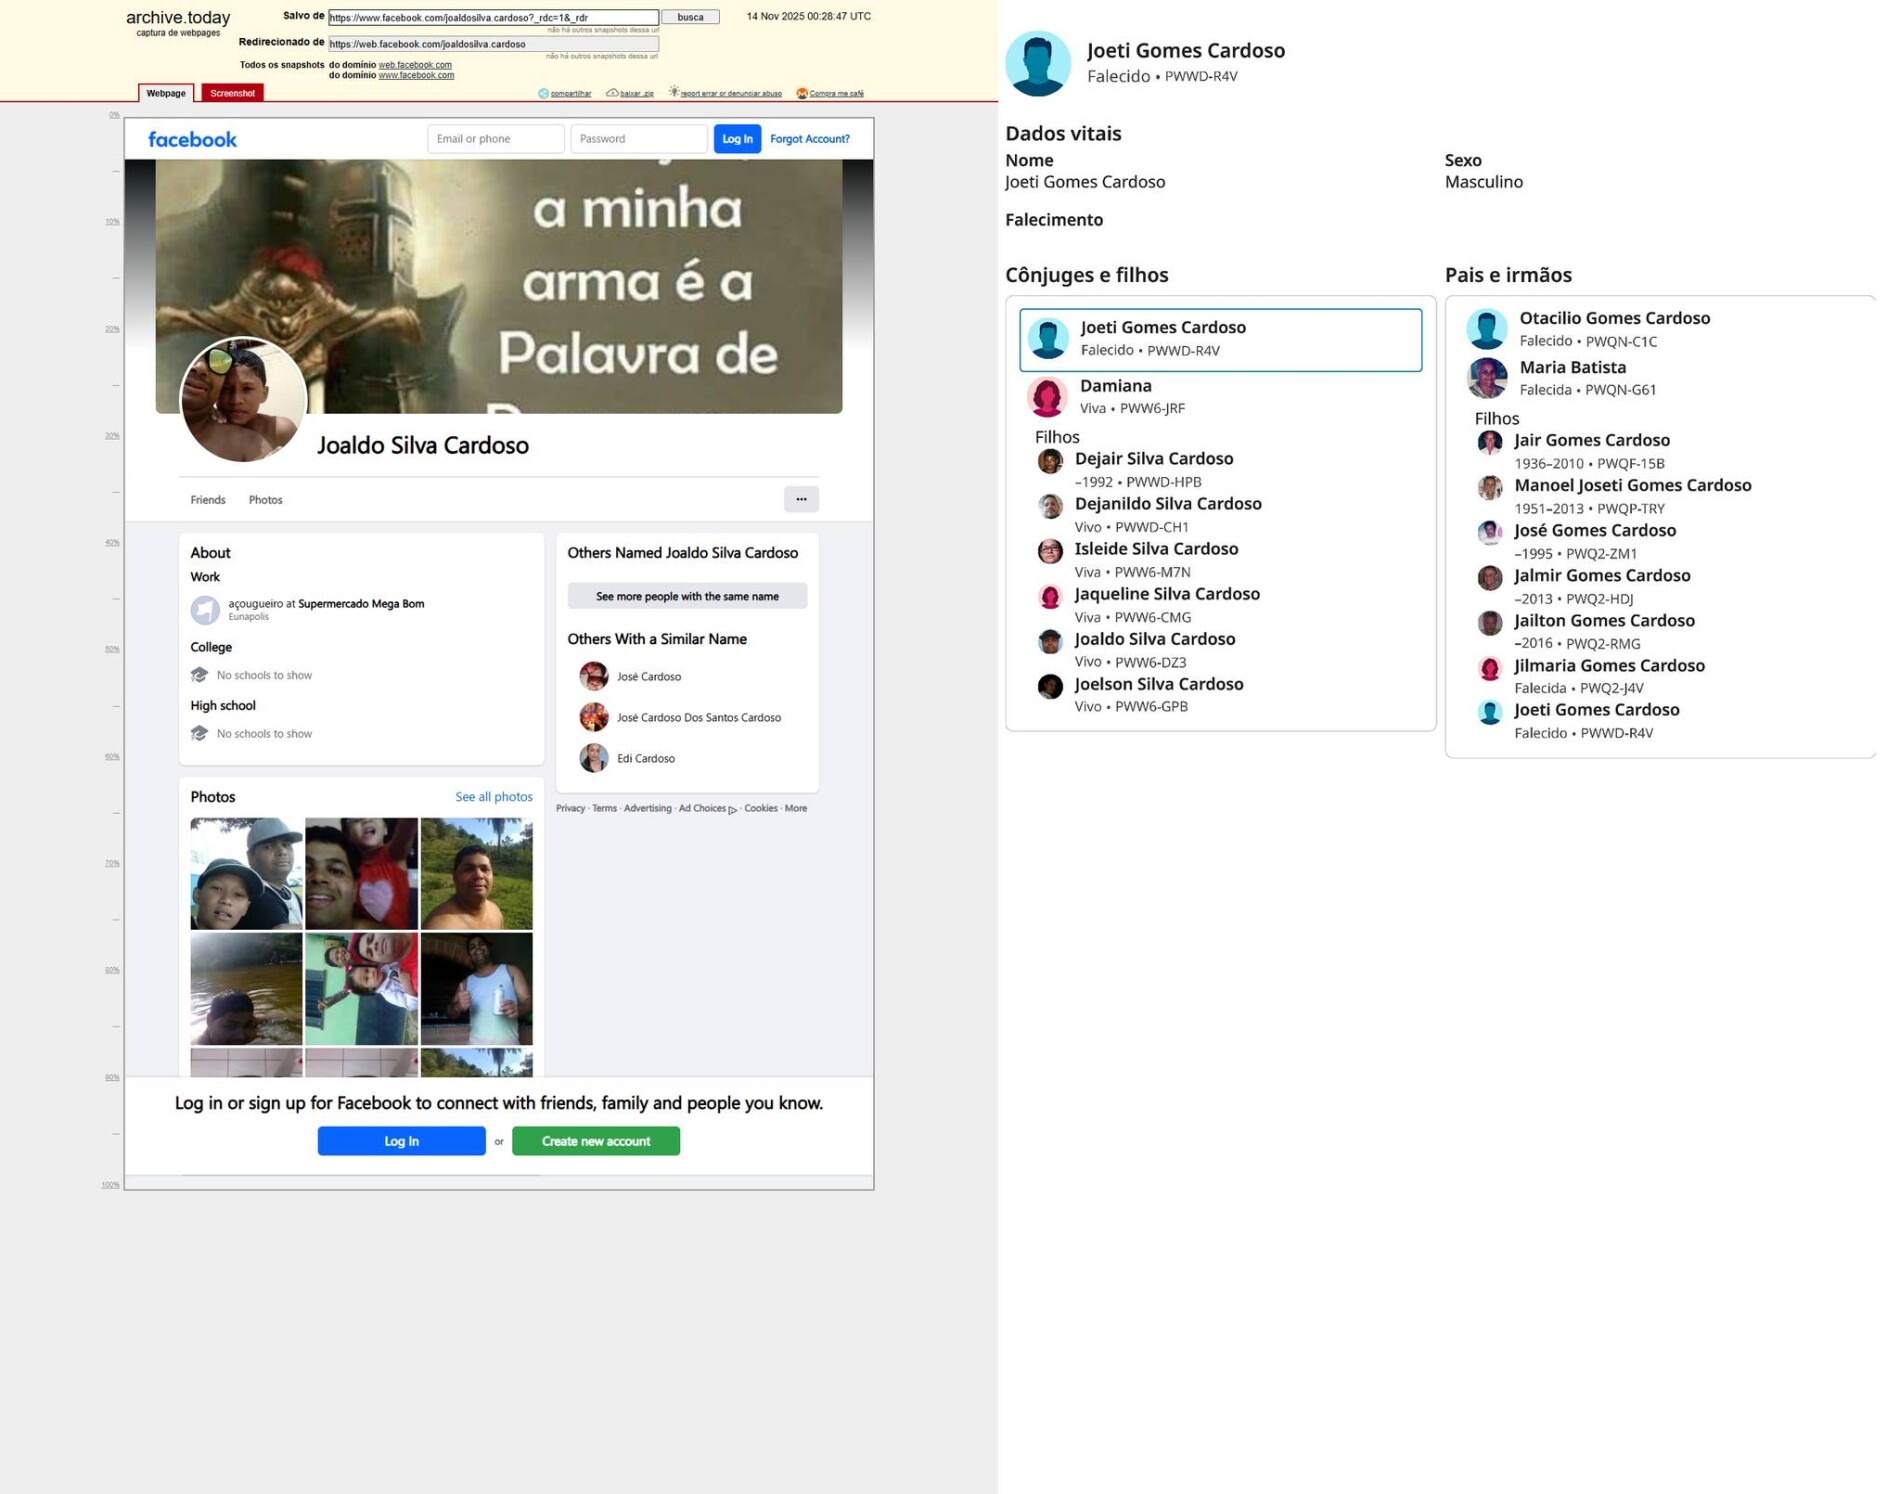Switch to the Screenshot tab
Image resolution: width=1900 pixels, height=1494 pixels.
tap(232, 93)
